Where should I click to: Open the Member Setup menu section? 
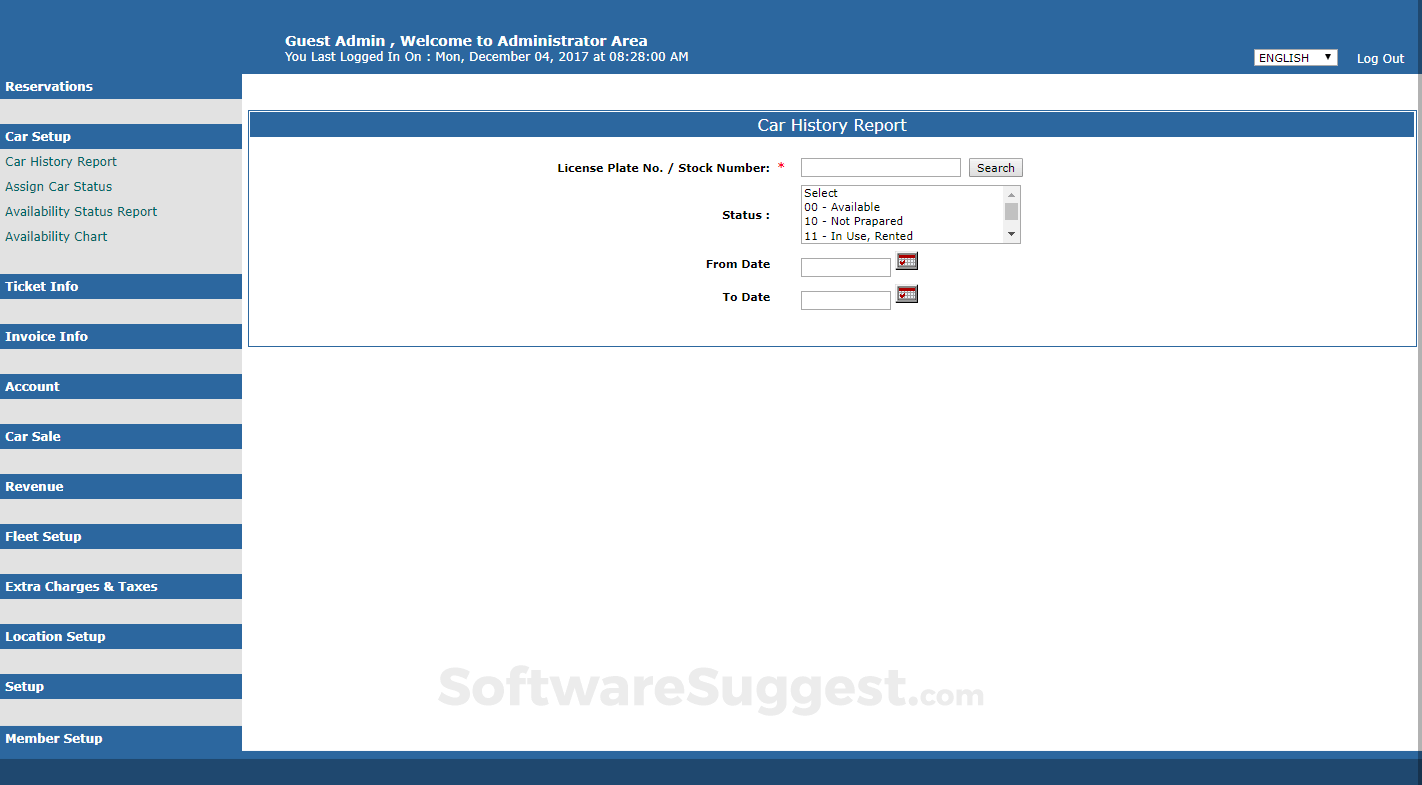[x=54, y=738]
